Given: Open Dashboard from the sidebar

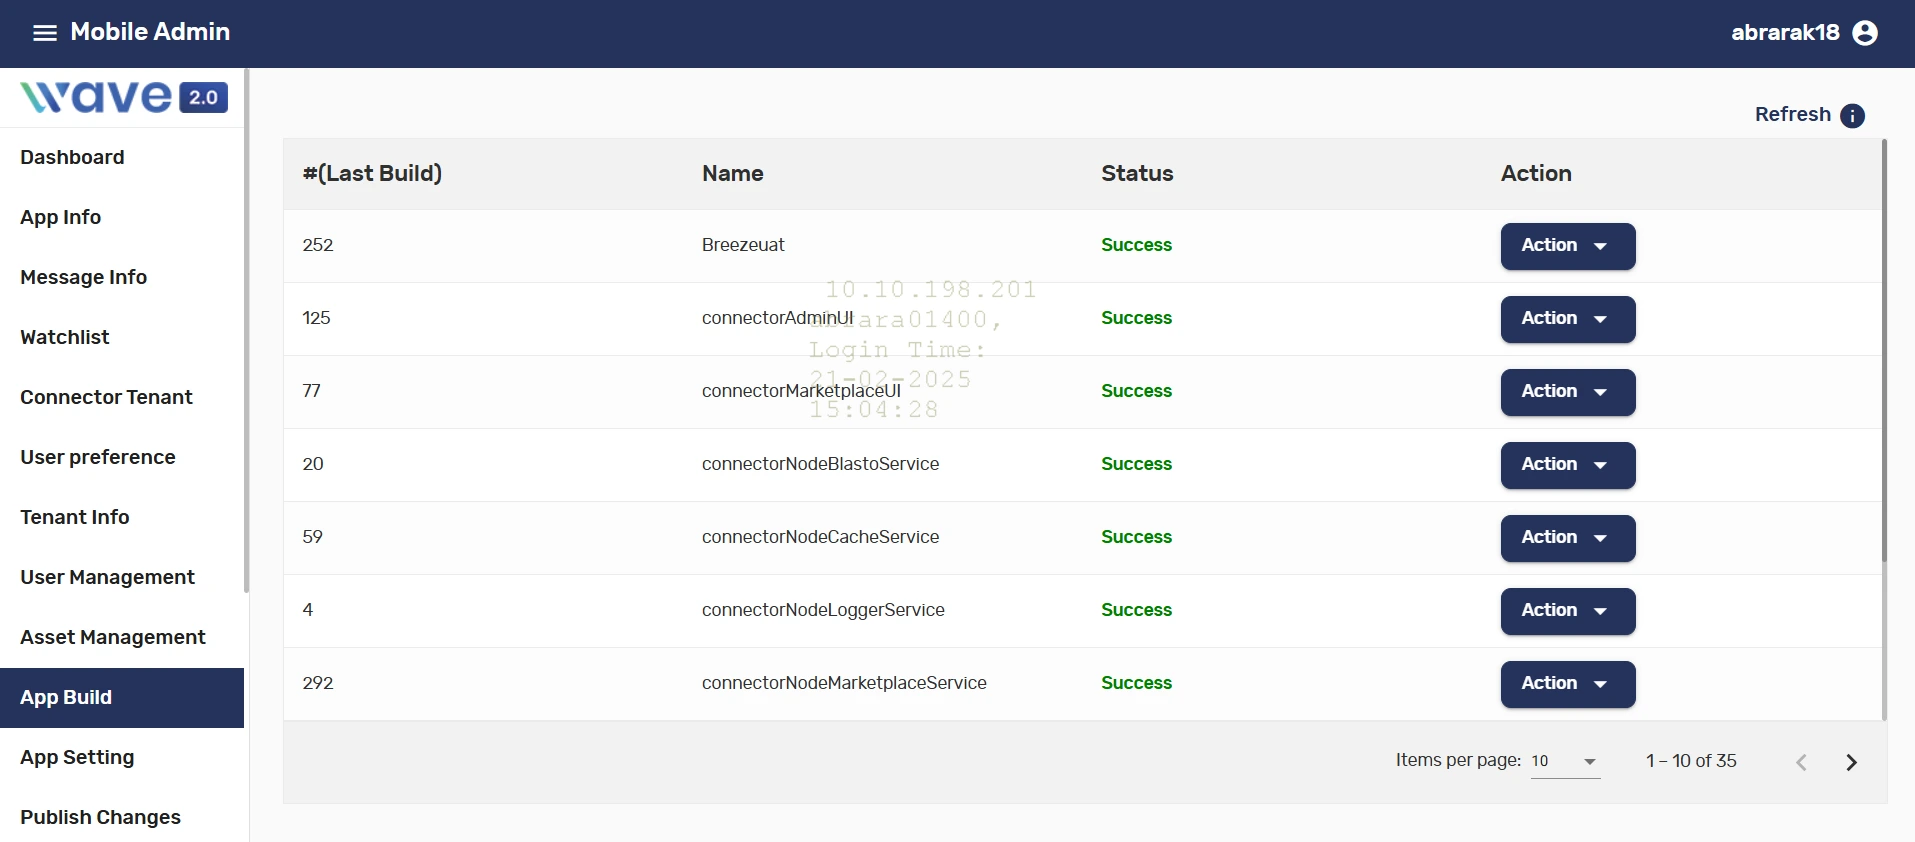Looking at the screenshot, I should (72, 157).
